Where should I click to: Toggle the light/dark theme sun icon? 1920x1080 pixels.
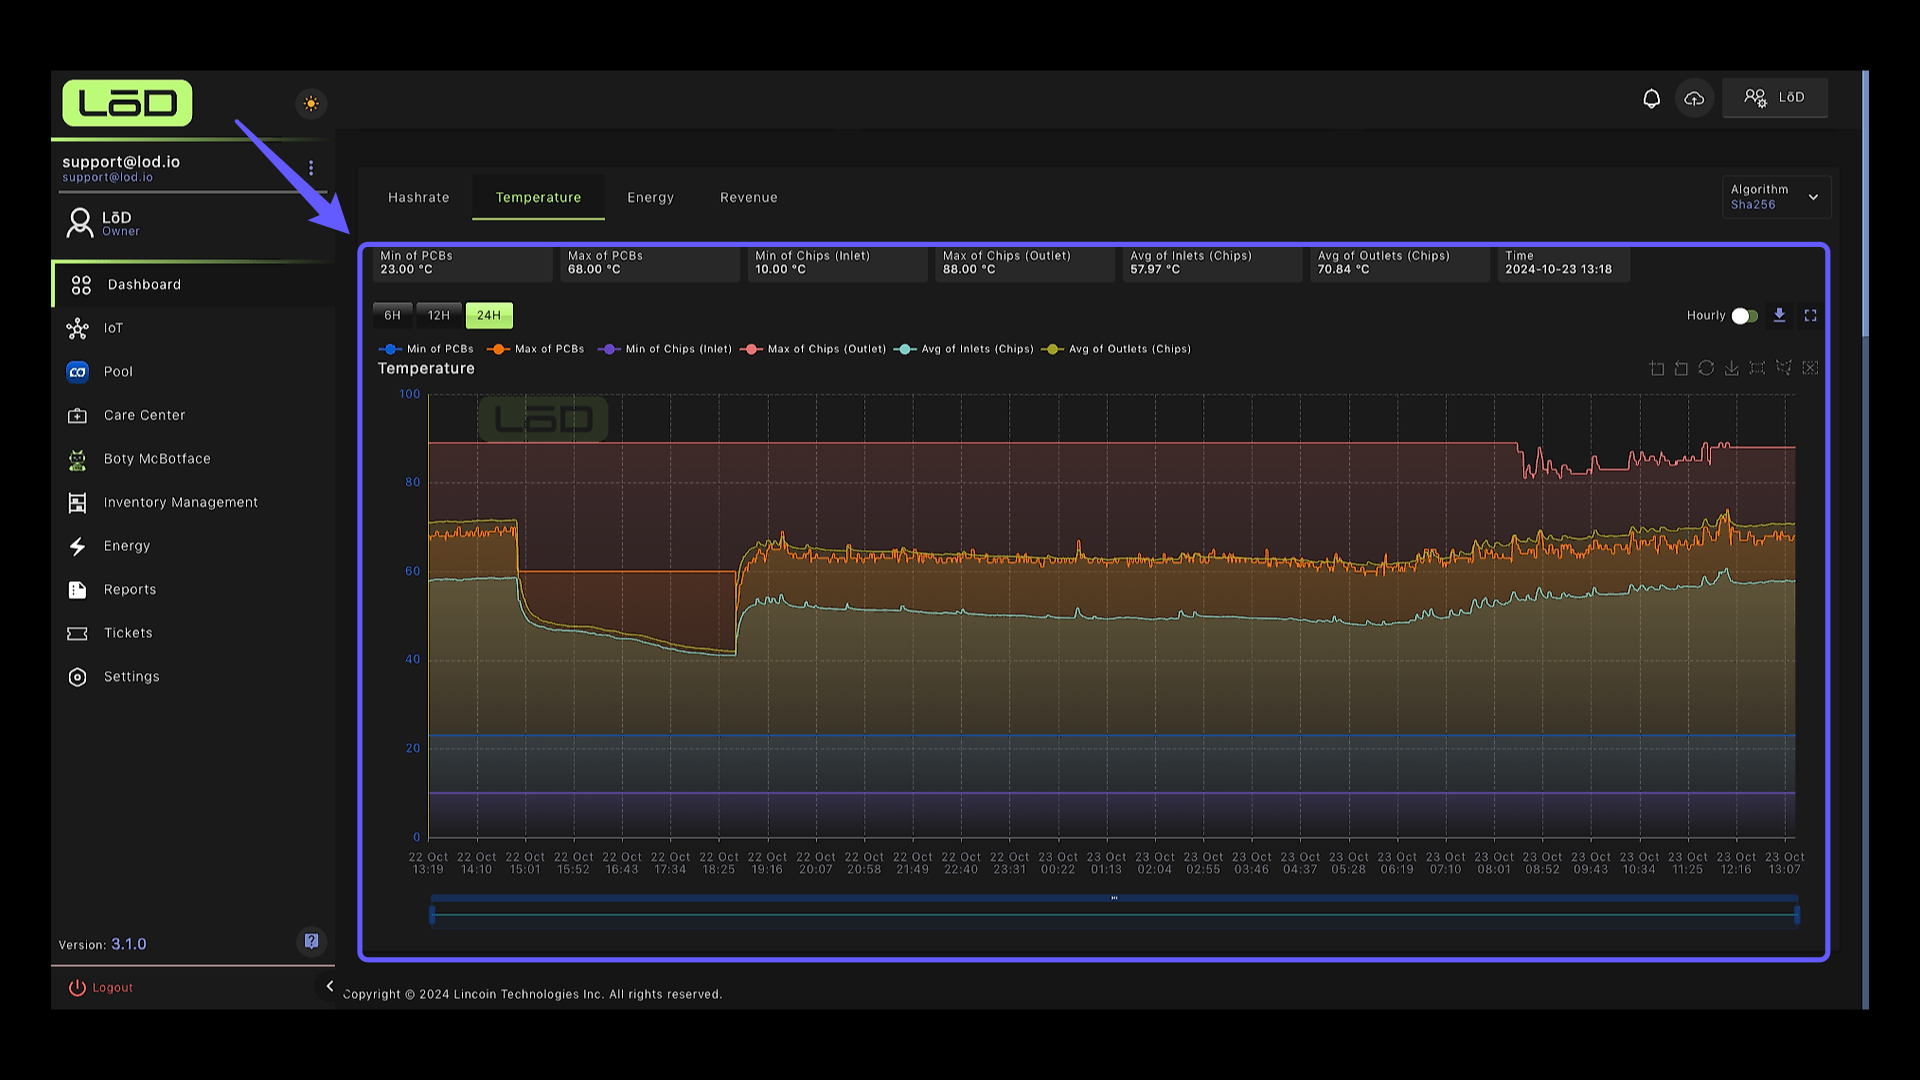311,104
